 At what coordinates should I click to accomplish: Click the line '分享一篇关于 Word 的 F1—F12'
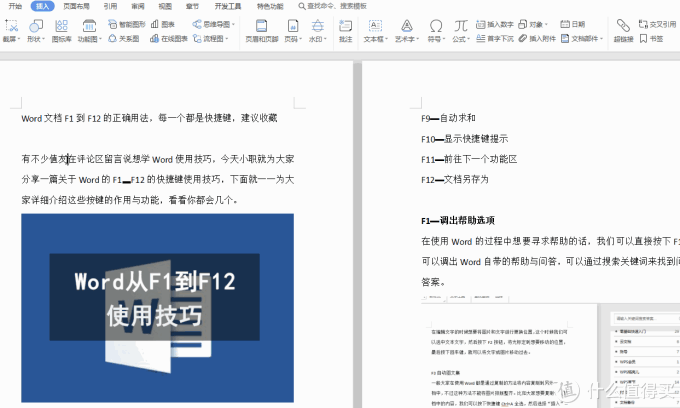click(x=158, y=180)
